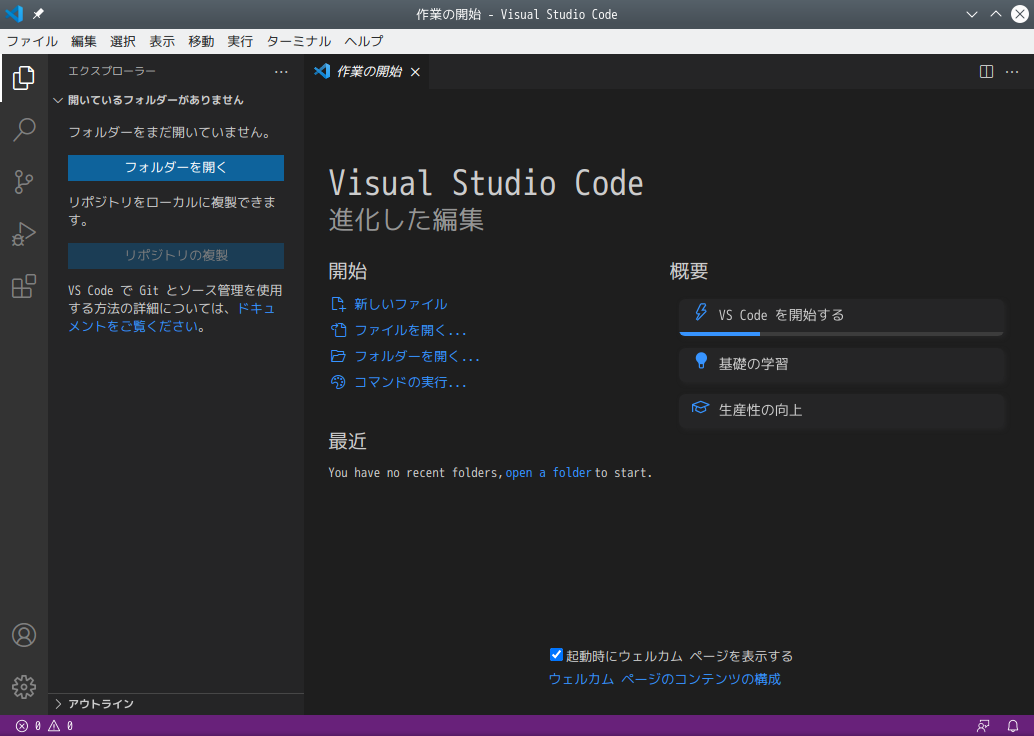Click the リポジトリの複製 button

176,255
